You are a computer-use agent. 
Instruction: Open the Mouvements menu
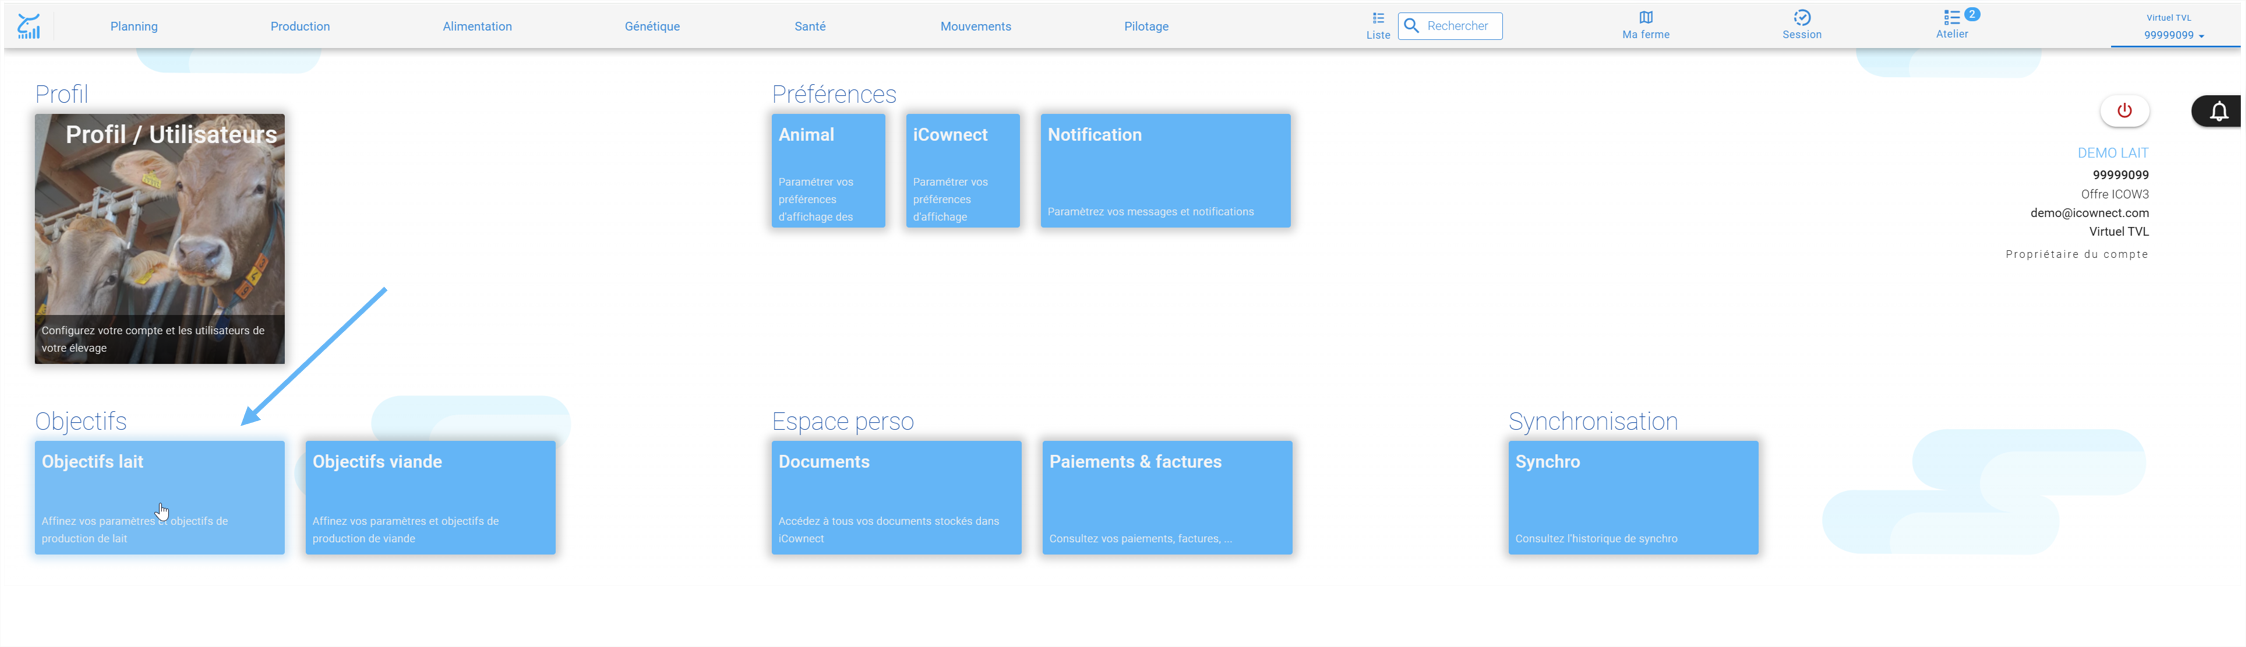976,27
